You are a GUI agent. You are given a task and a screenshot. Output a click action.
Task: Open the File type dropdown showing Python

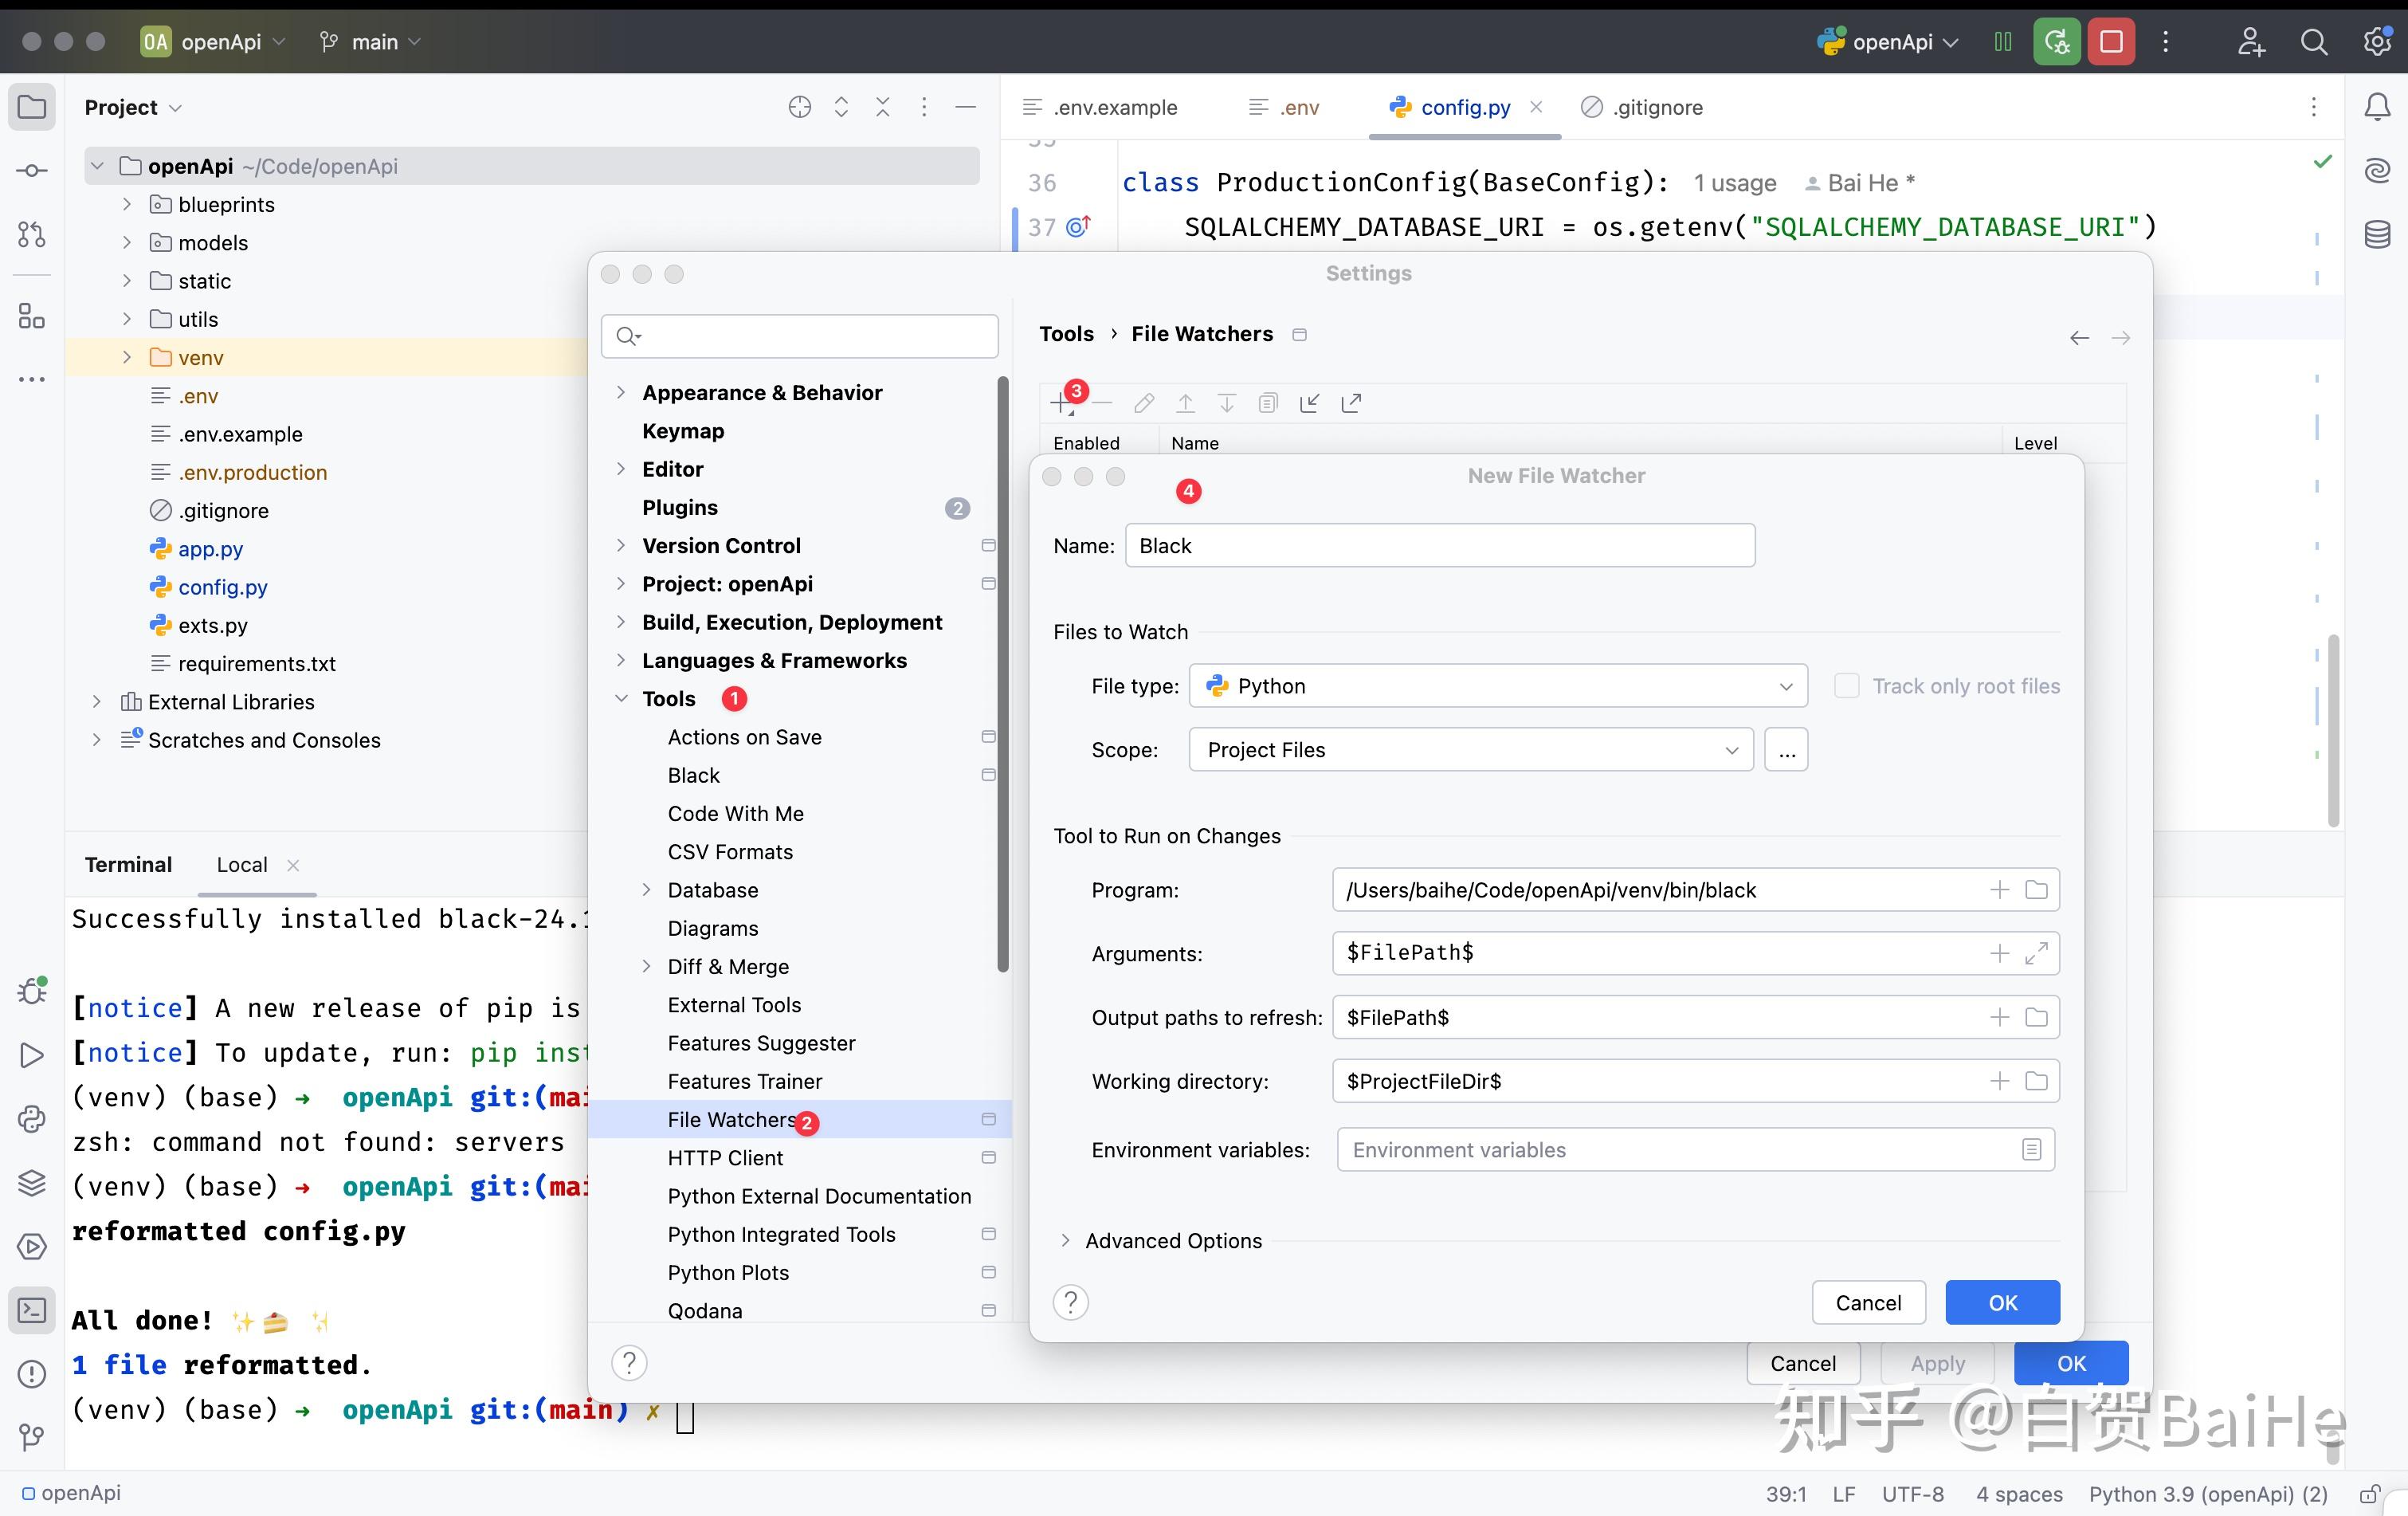[1497, 686]
